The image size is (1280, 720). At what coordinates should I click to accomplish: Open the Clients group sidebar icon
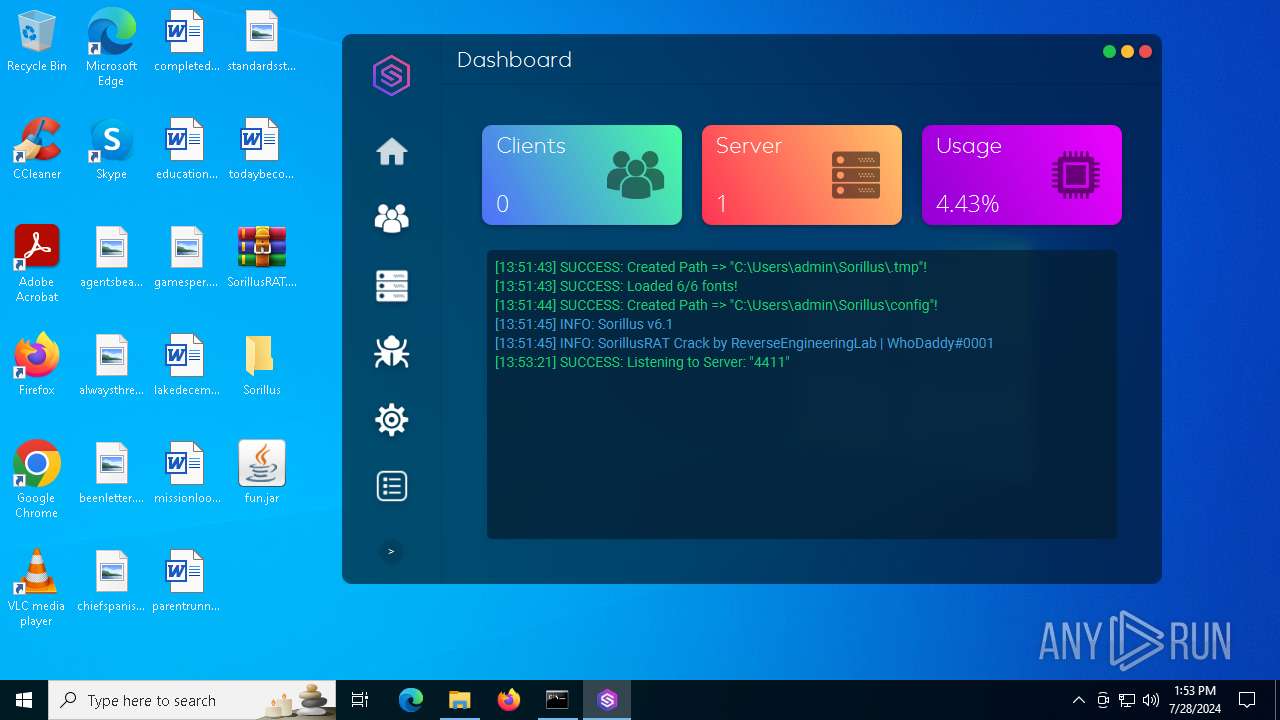pyautogui.click(x=391, y=218)
